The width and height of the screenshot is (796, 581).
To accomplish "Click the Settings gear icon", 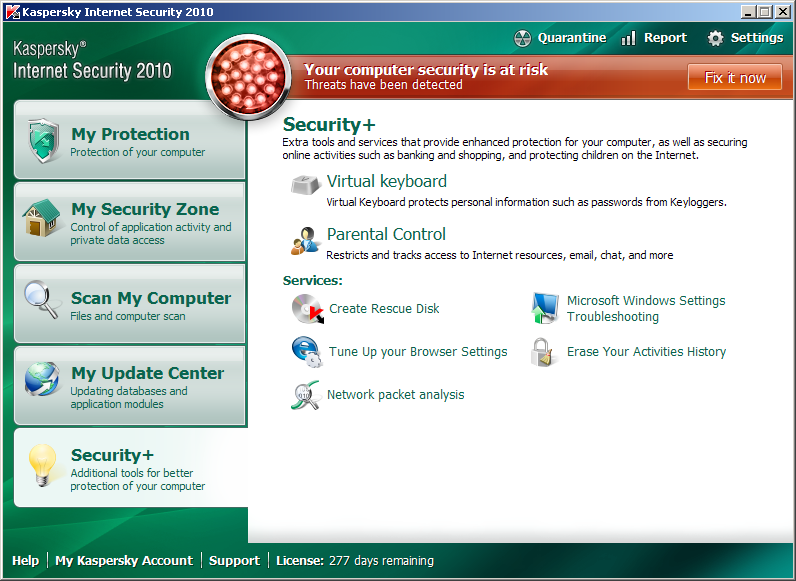I will [715, 38].
